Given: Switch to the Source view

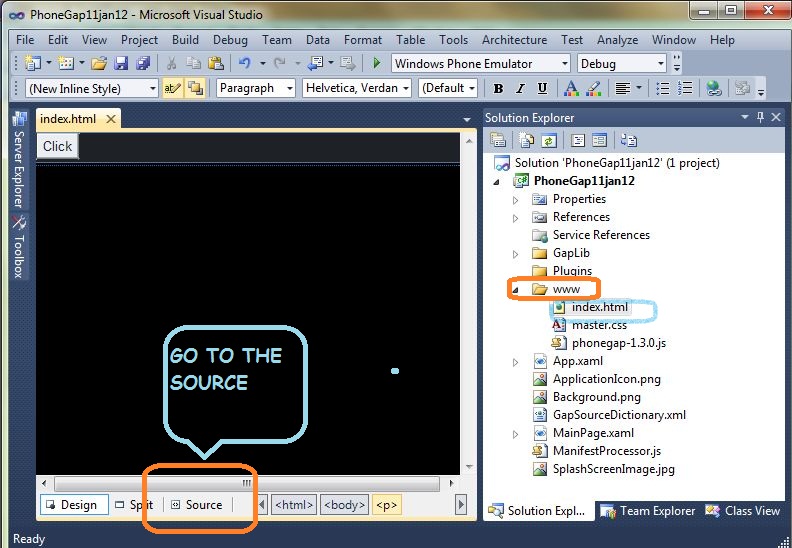Looking at the screenshot, I should click(197, 505).
